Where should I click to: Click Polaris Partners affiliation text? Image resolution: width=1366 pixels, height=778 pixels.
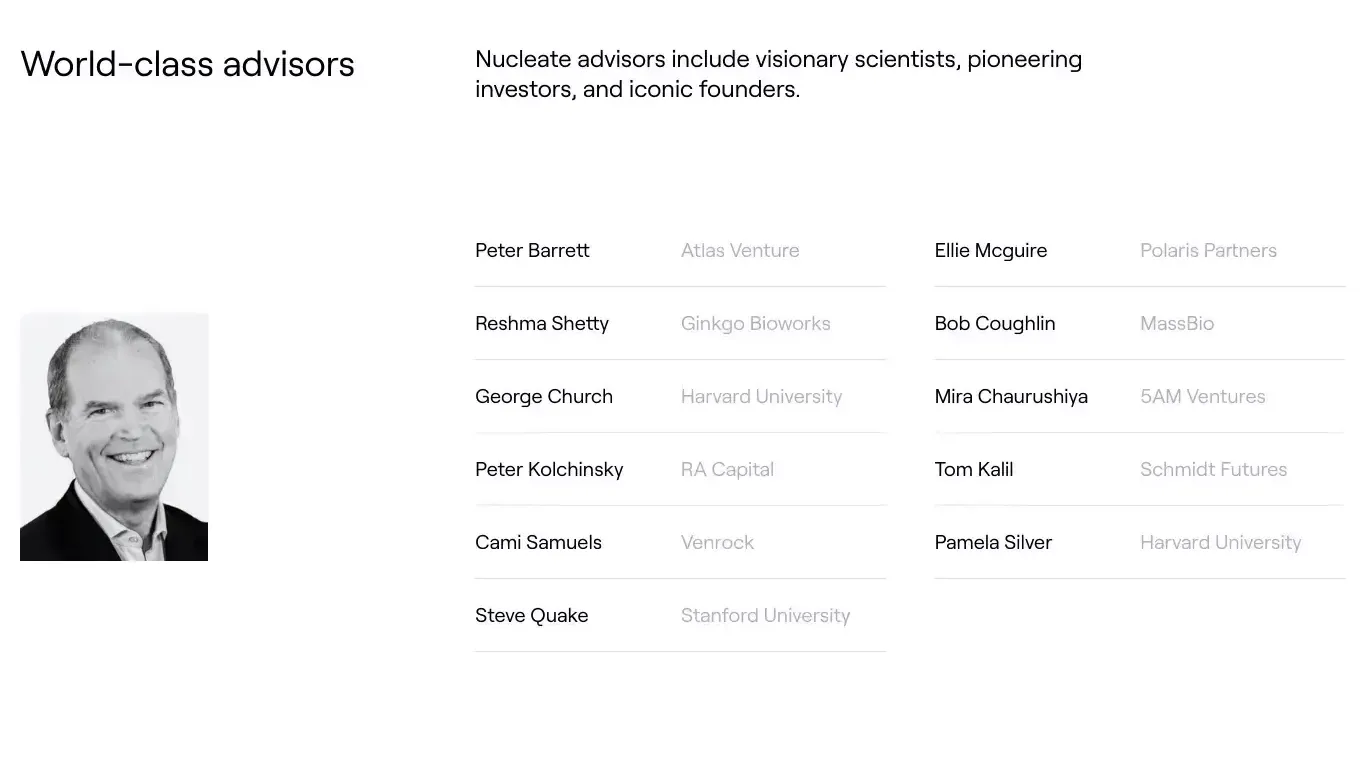click(x=1208, y=250)
